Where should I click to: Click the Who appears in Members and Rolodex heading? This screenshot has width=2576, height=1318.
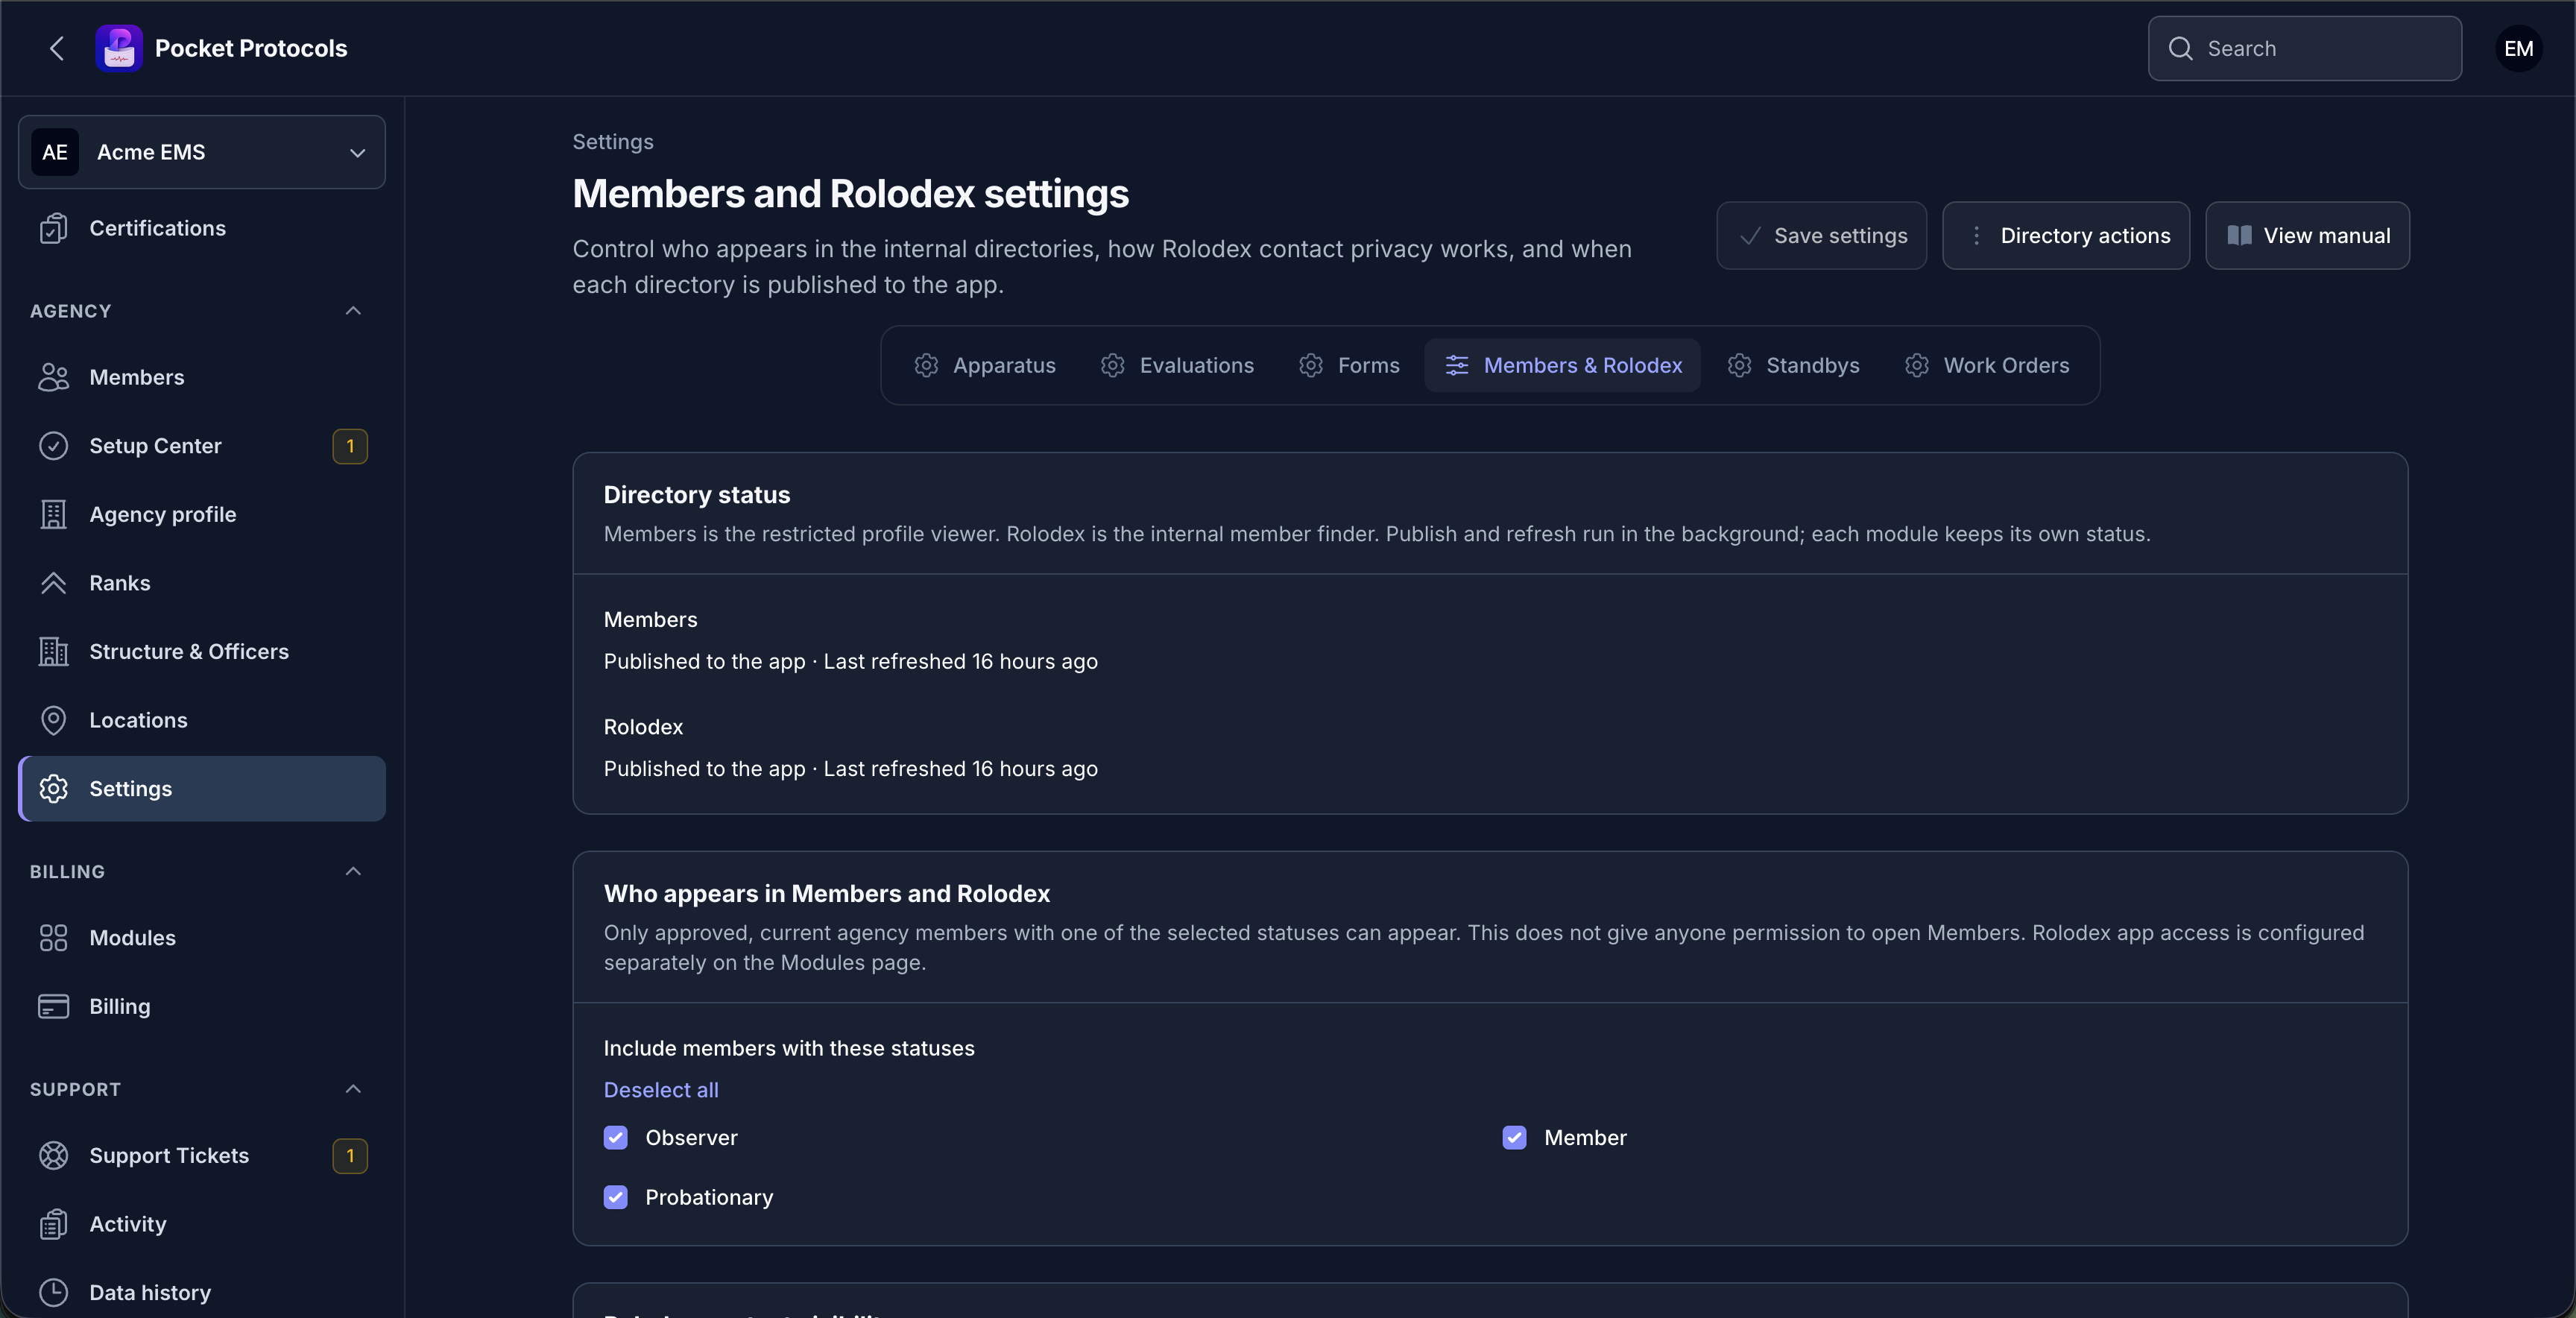[827, 894]
